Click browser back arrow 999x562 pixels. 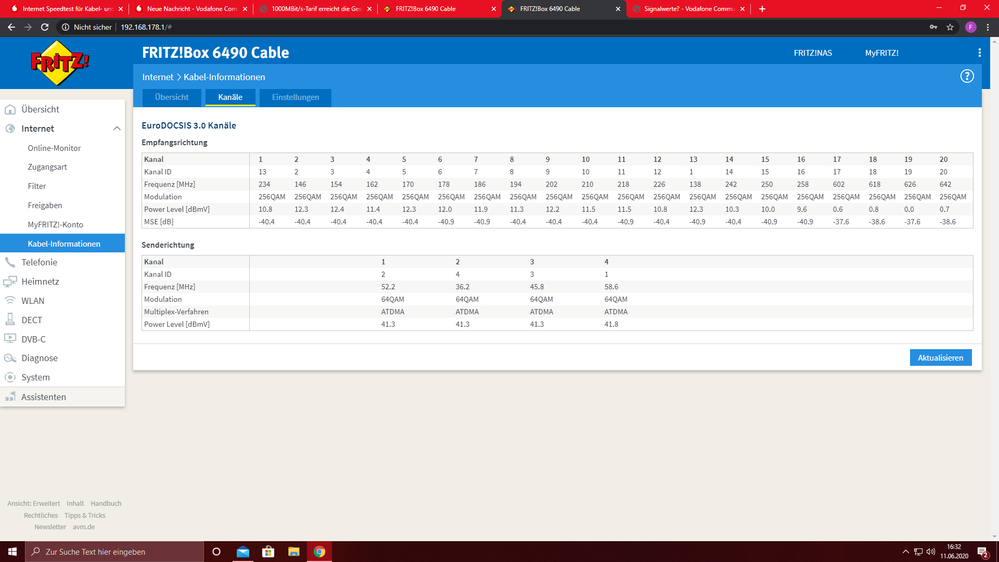click(x=11, y=27)
